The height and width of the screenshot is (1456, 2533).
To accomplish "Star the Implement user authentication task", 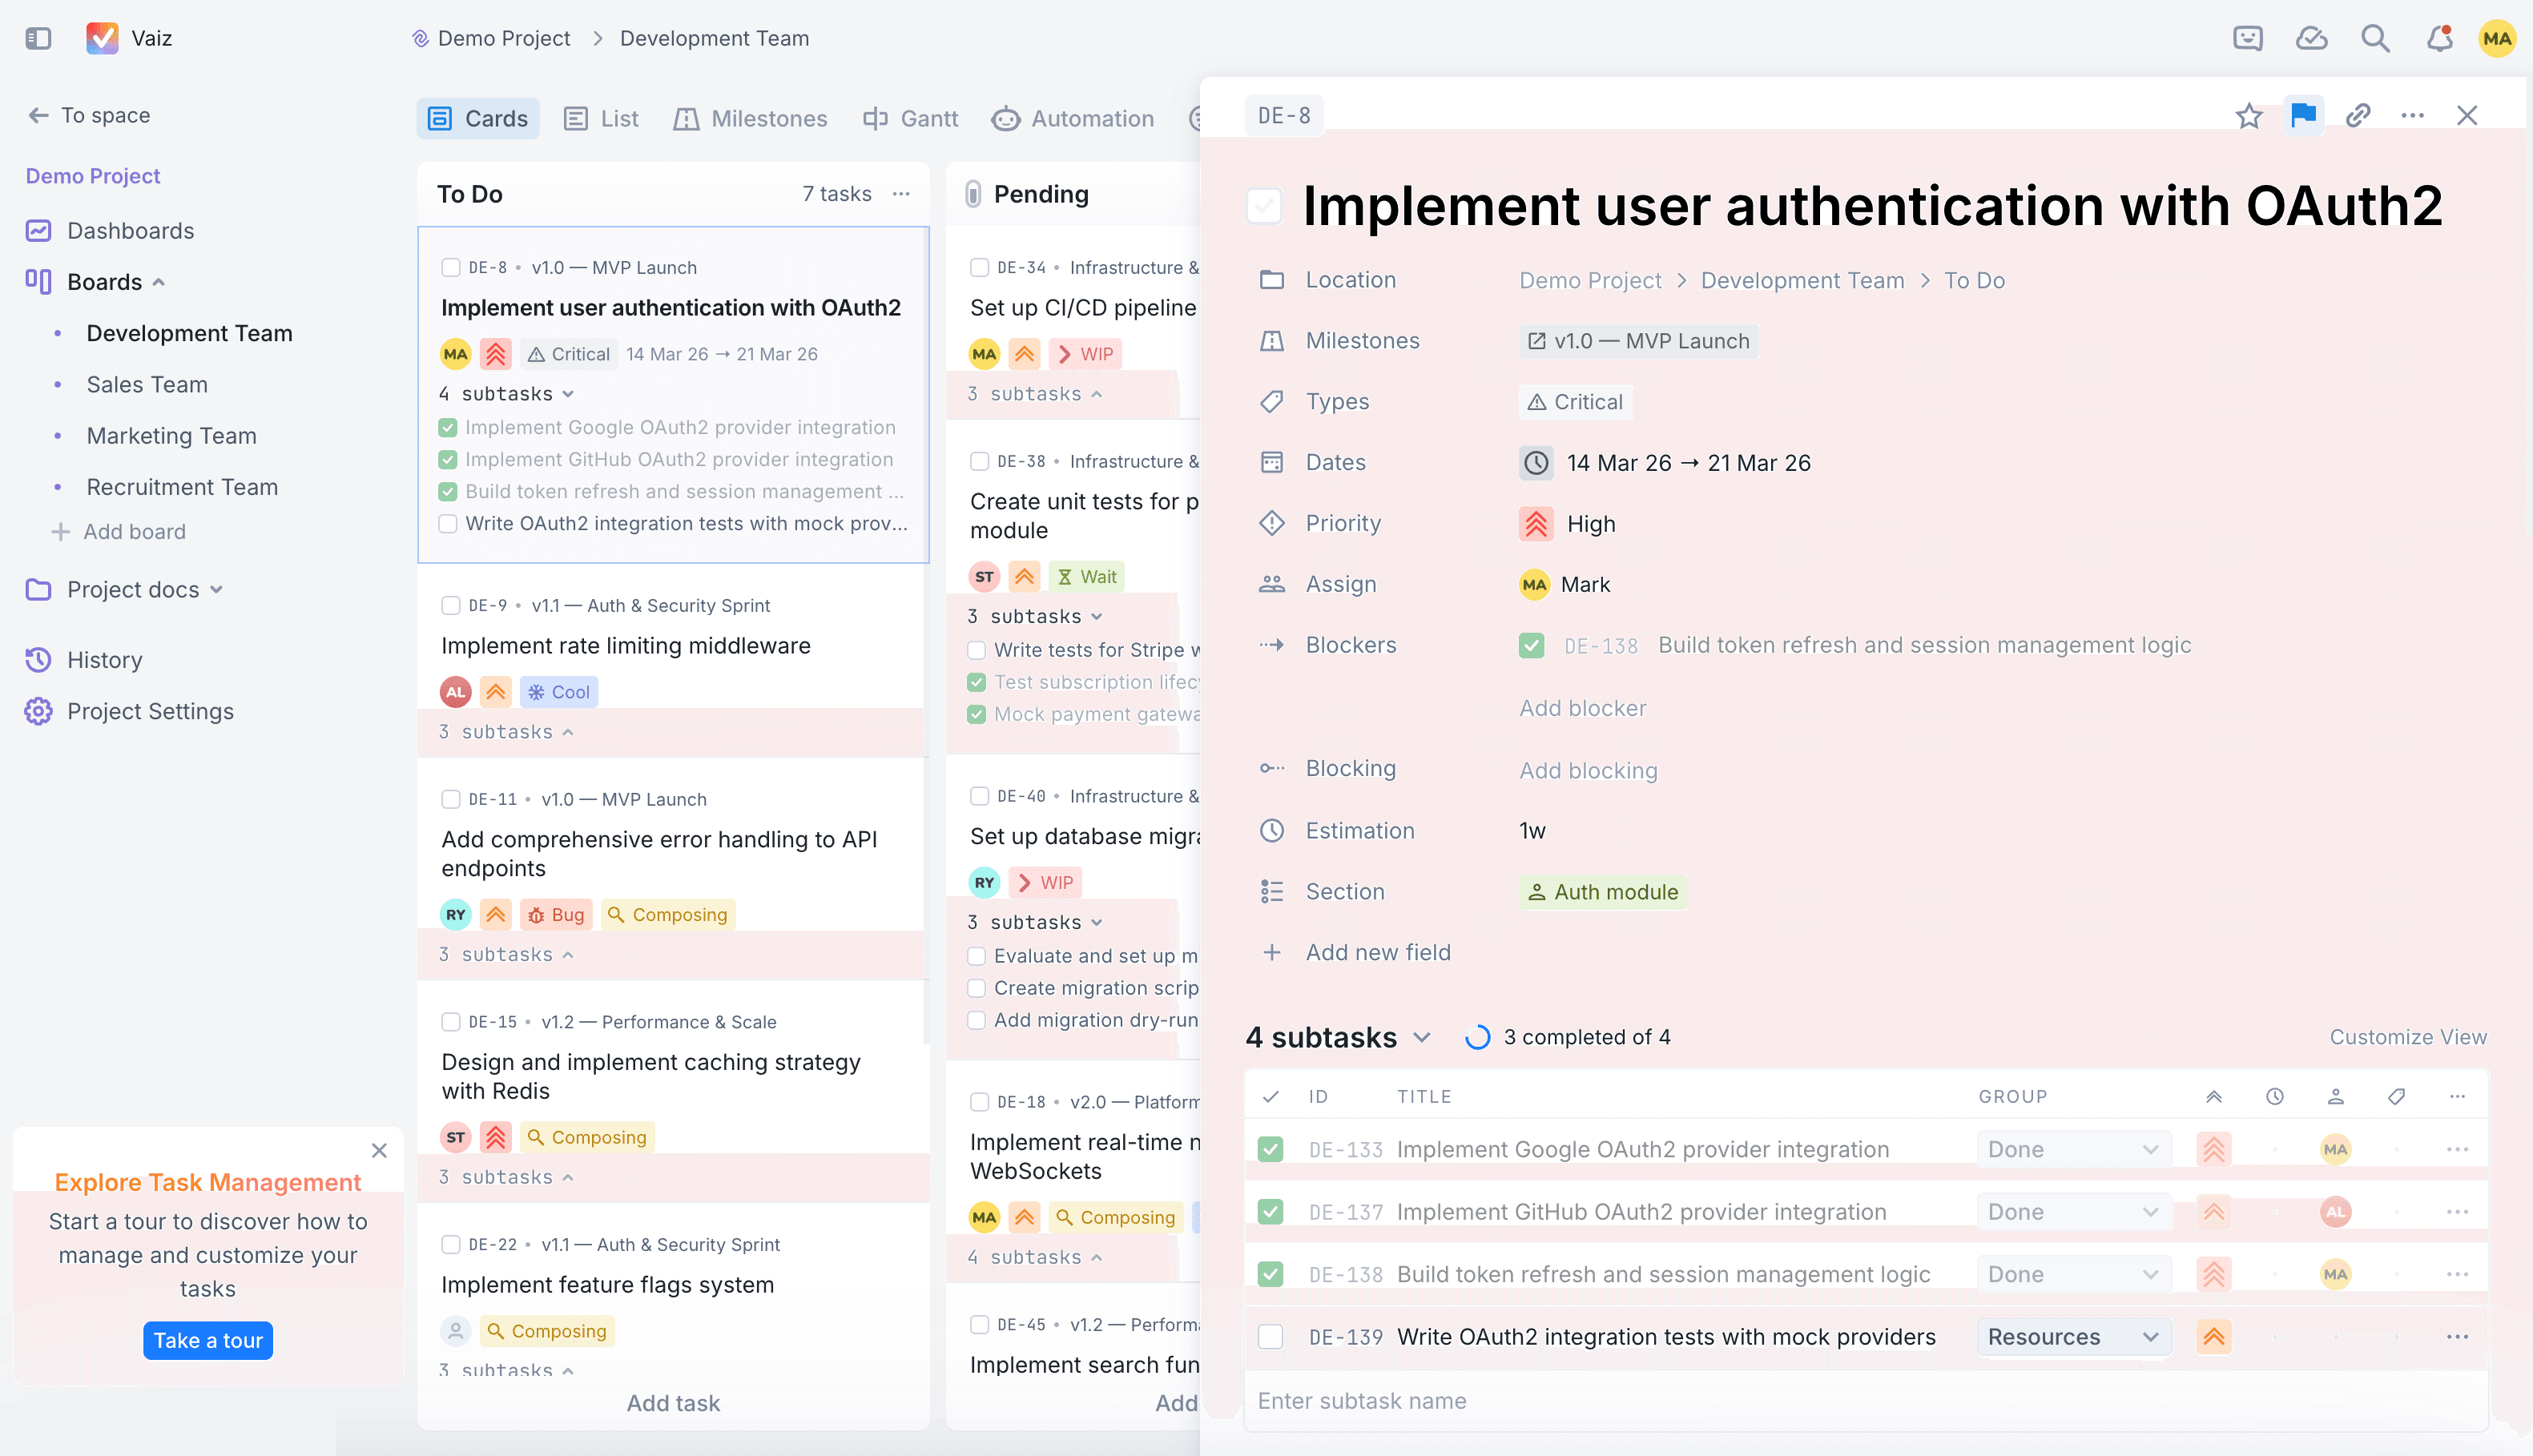I will (2250, 115).
